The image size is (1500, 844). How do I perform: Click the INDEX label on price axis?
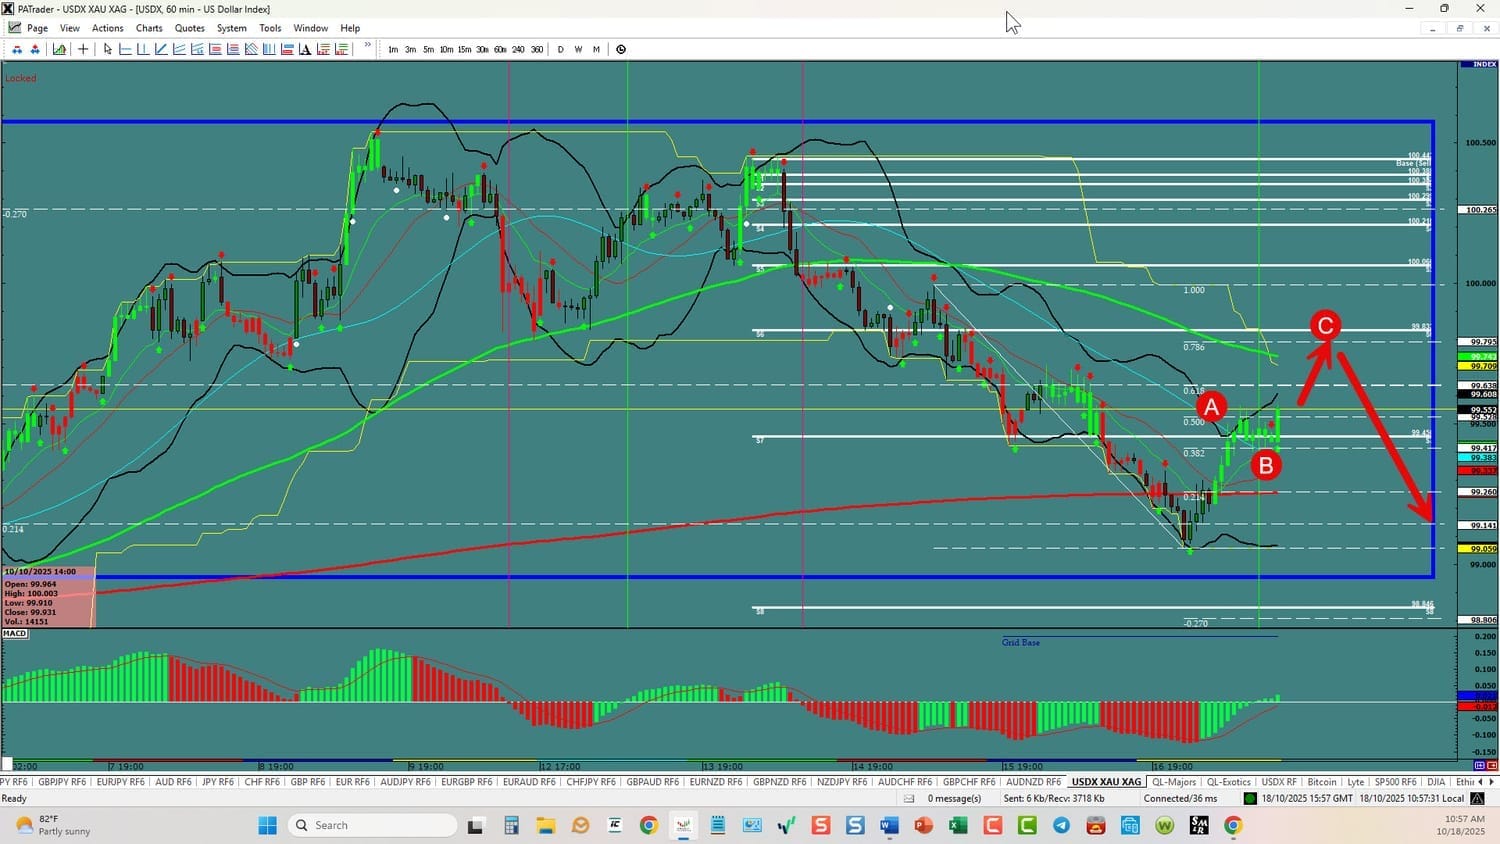[x=1484, y=64]
